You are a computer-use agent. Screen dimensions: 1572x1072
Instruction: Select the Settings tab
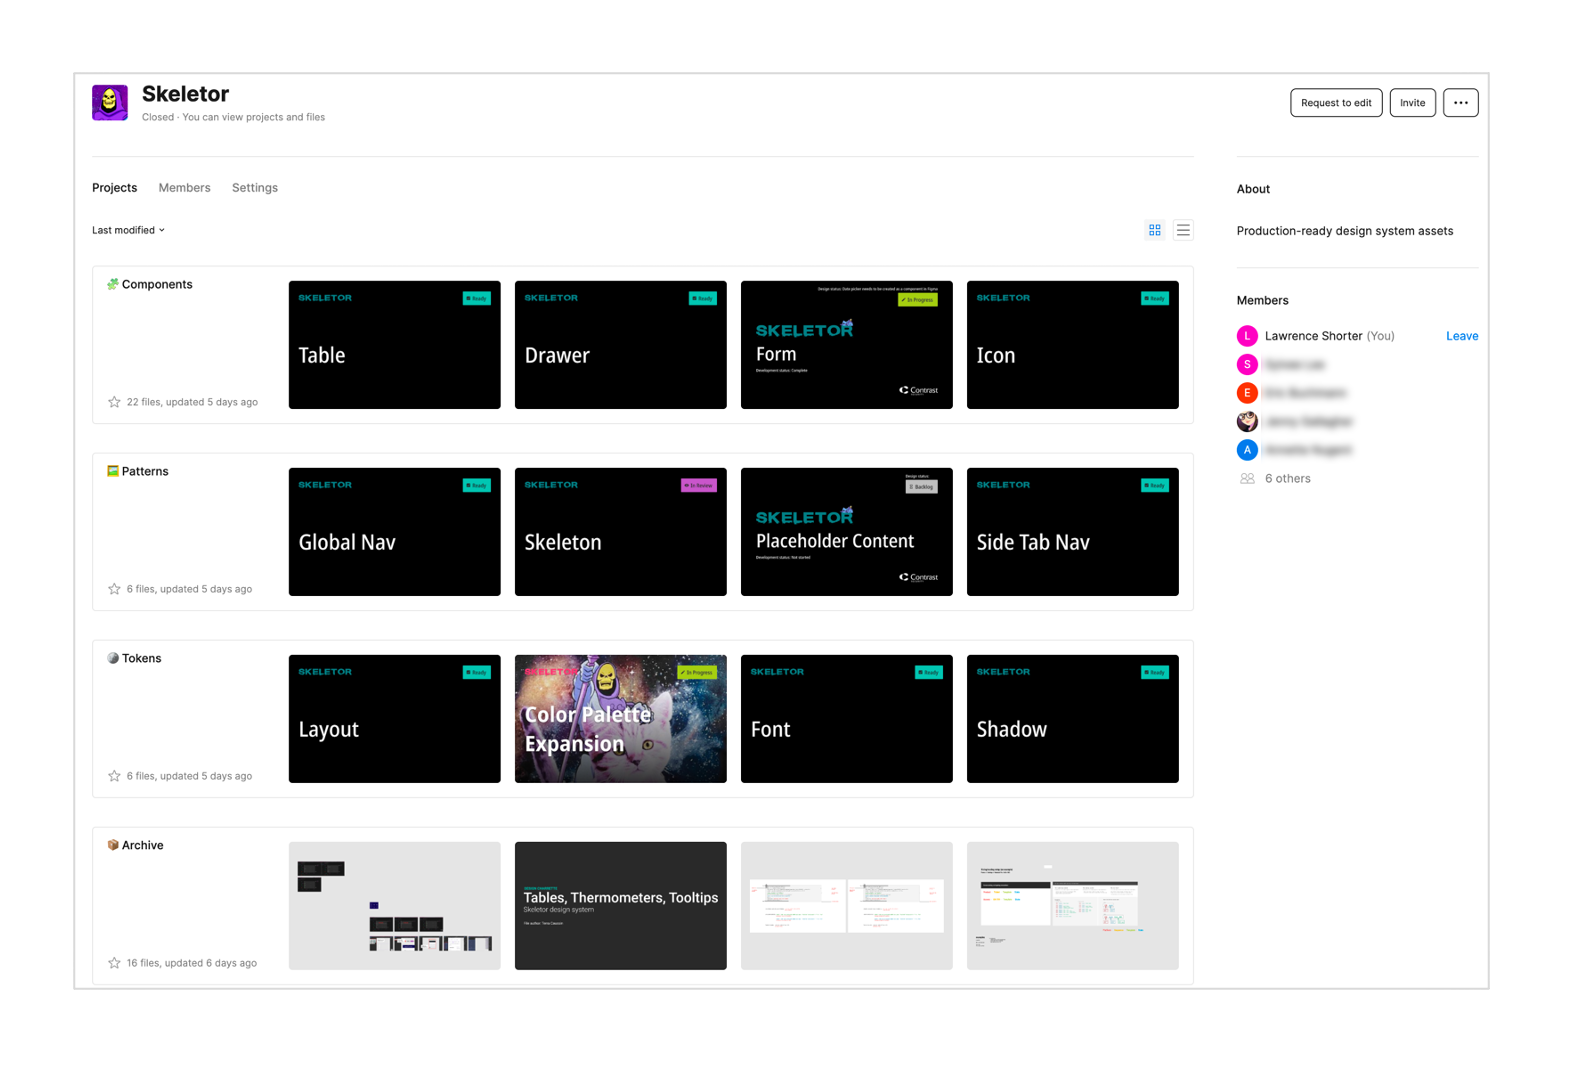255,188
